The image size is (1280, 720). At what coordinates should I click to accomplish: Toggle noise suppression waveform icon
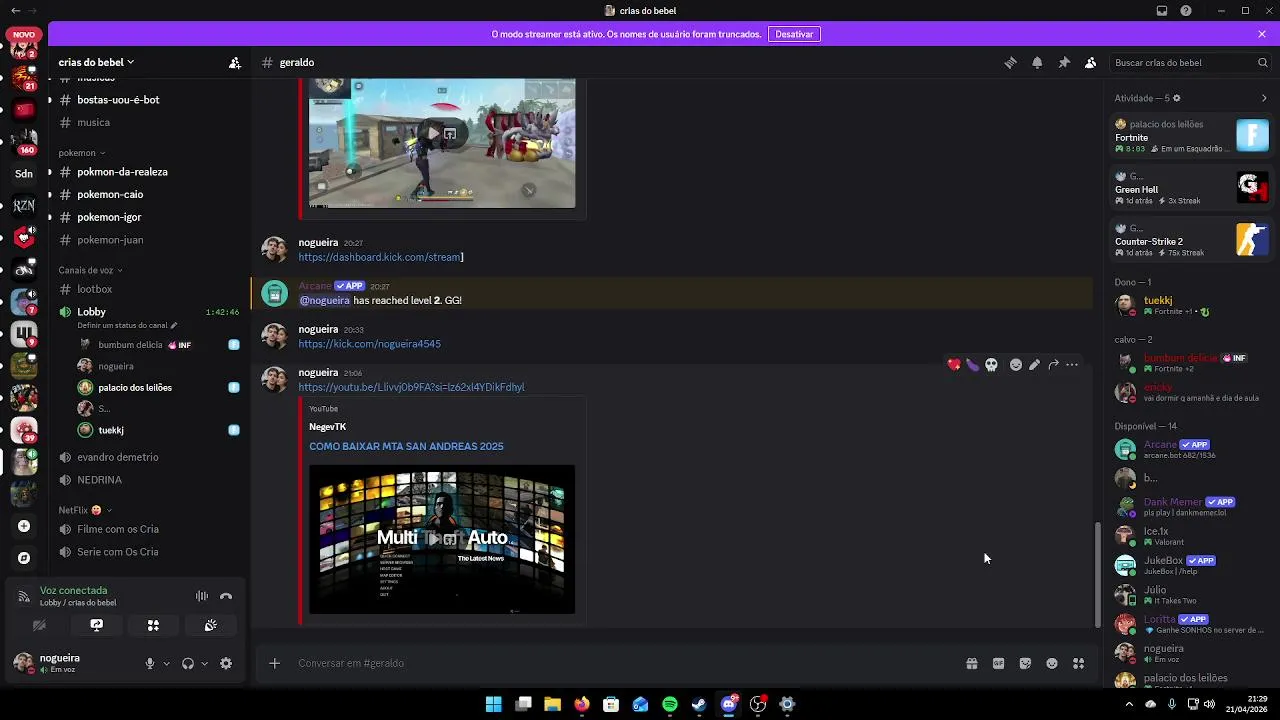(202, 596)
